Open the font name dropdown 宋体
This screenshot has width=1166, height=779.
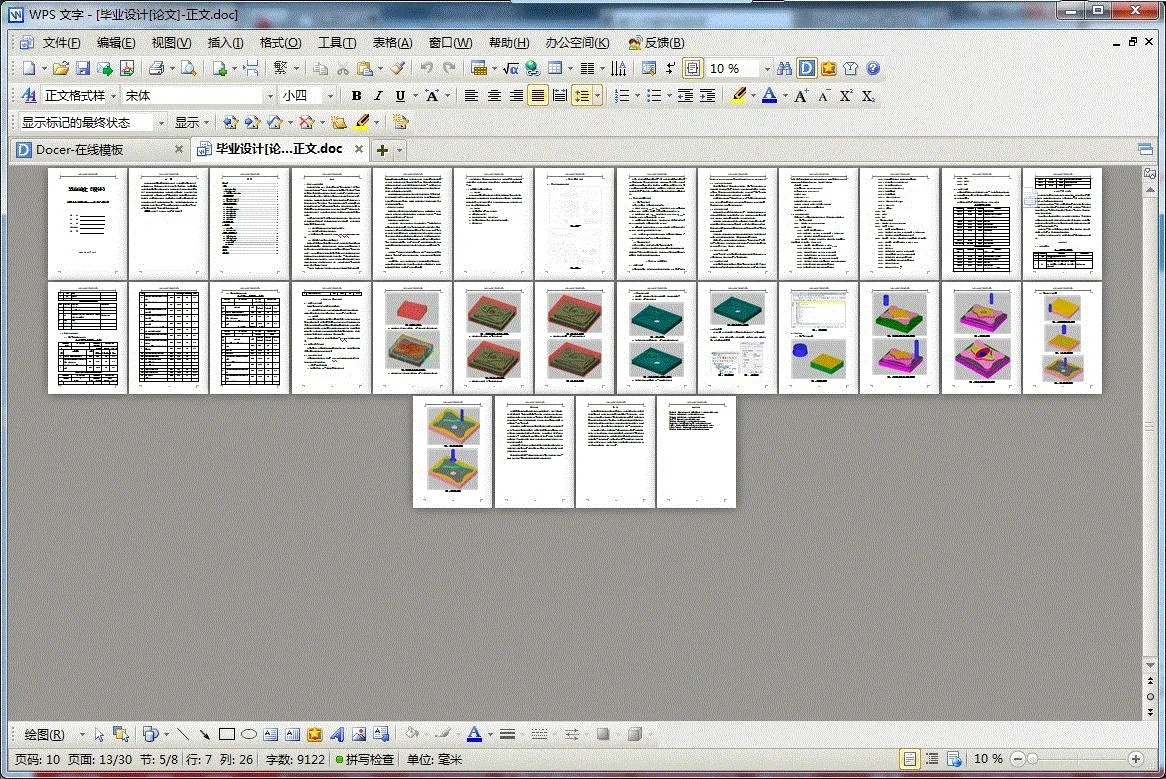270,95
